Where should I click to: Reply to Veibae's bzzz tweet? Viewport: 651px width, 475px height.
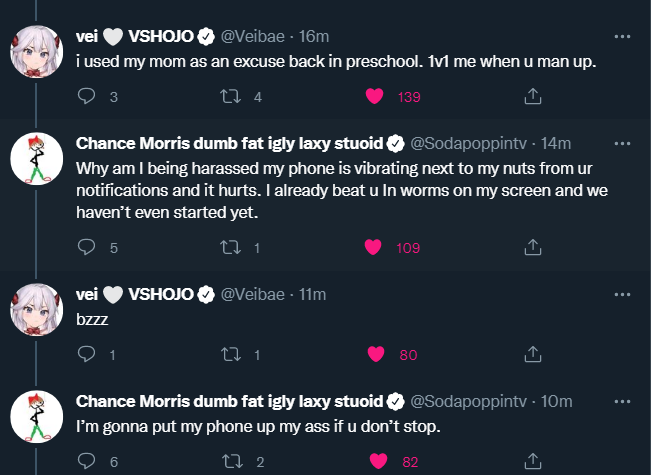[x=86, y=353]
